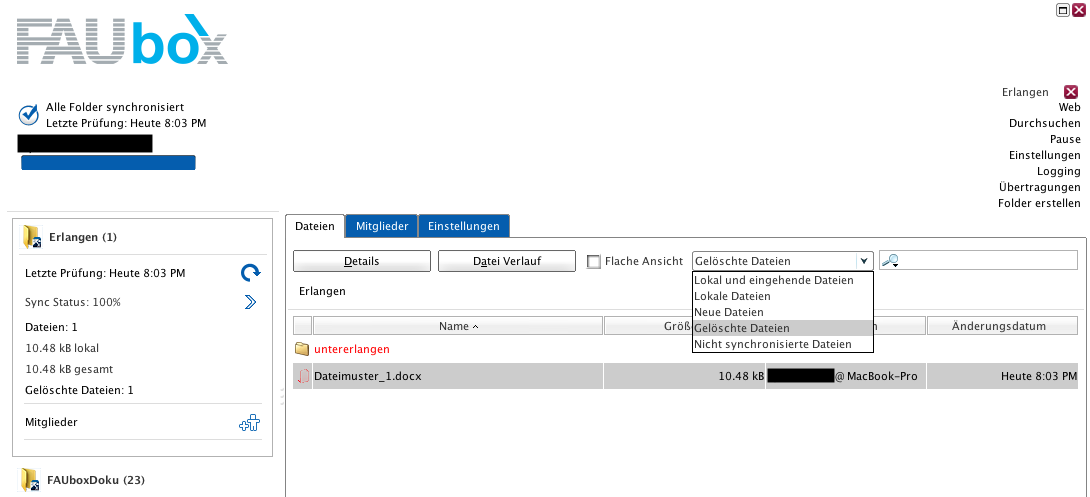Image resolution: width=1090 pixels, height=497 pixels.
Task: Sort by Änderungsdatum column header
Action: tap(1002, 326)
